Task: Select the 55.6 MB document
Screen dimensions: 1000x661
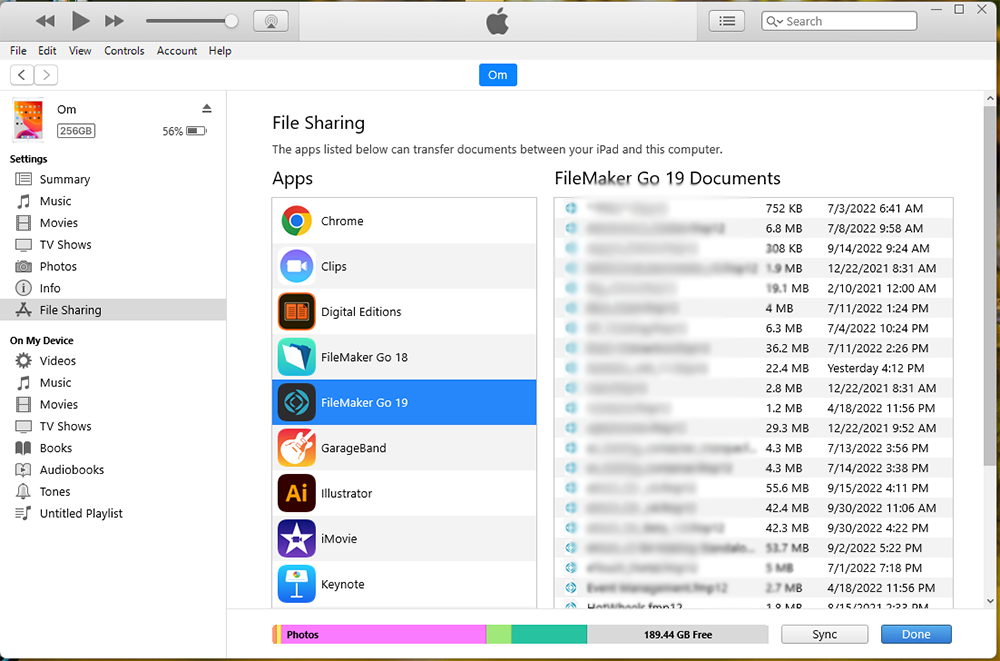Action: click(754, 488)
